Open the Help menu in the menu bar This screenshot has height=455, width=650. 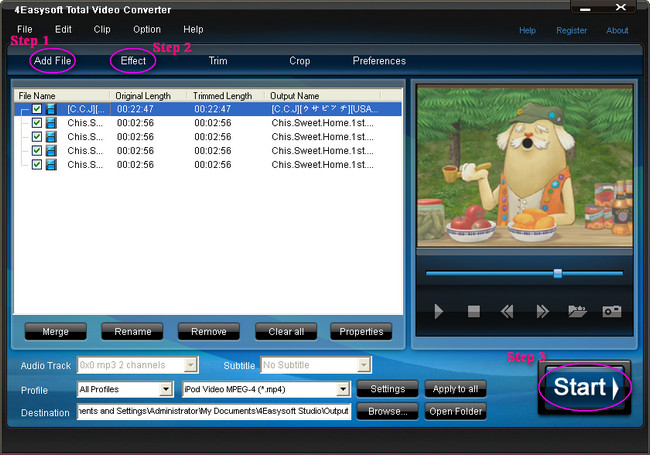(193, 29)
